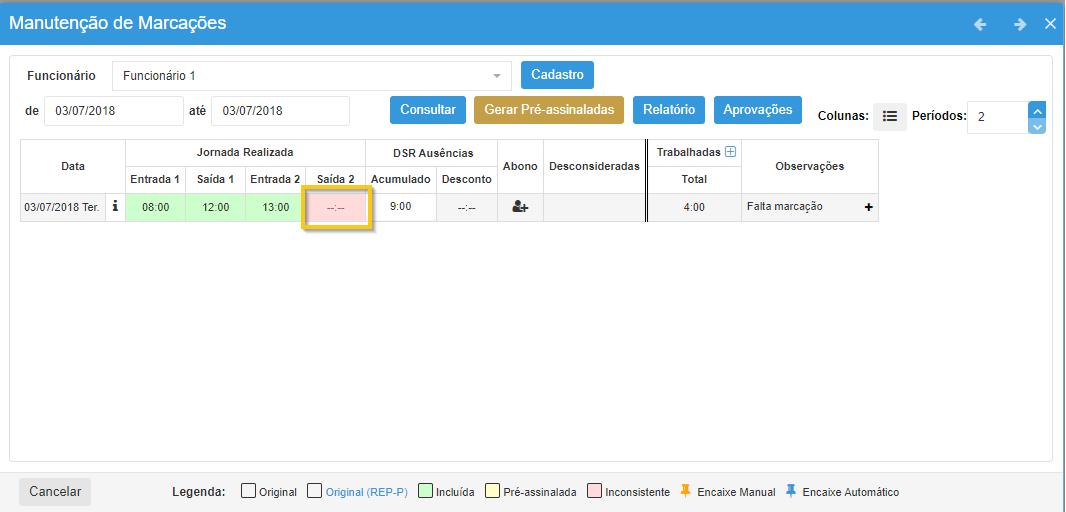Go to previous record with left arrow
This screenshot has height=512, width=1066.
980,24
